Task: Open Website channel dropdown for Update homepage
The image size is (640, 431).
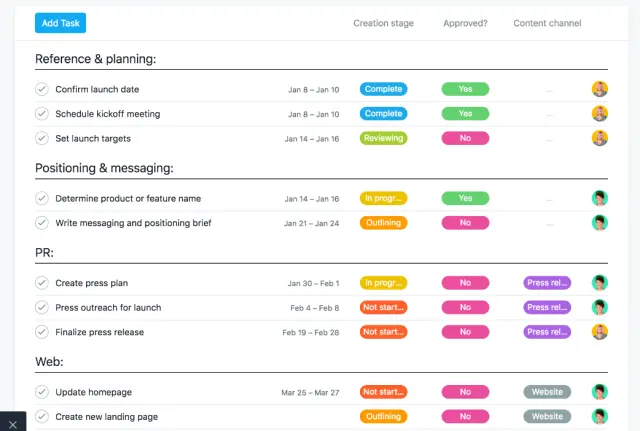Action: (x=547, y=392)
